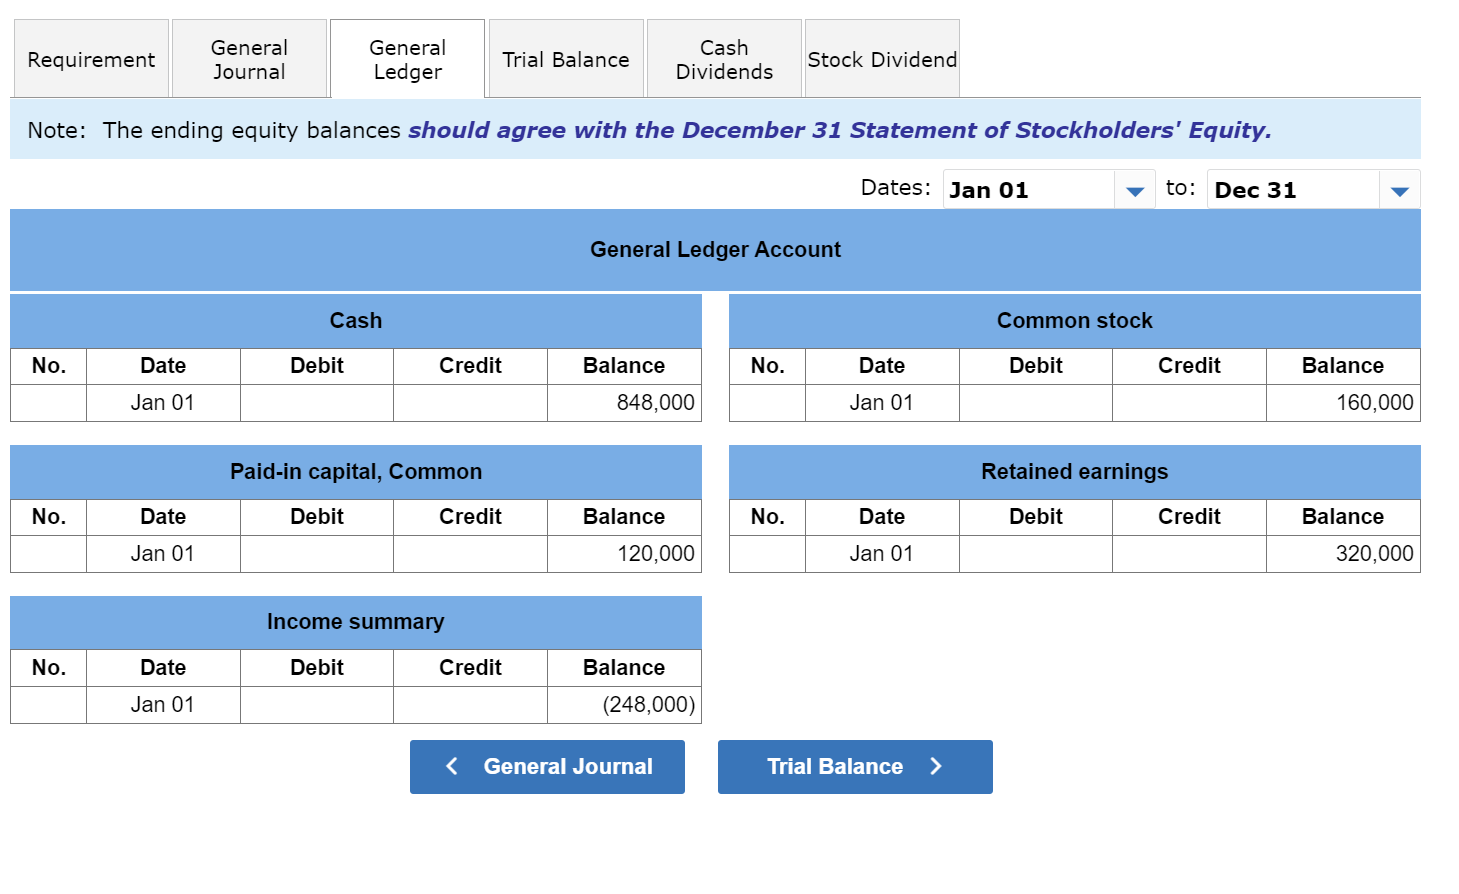Screen dimensions: 1459x894
Task: Click the Debit cell in the Cash ledger row
Action: point(316,402)
